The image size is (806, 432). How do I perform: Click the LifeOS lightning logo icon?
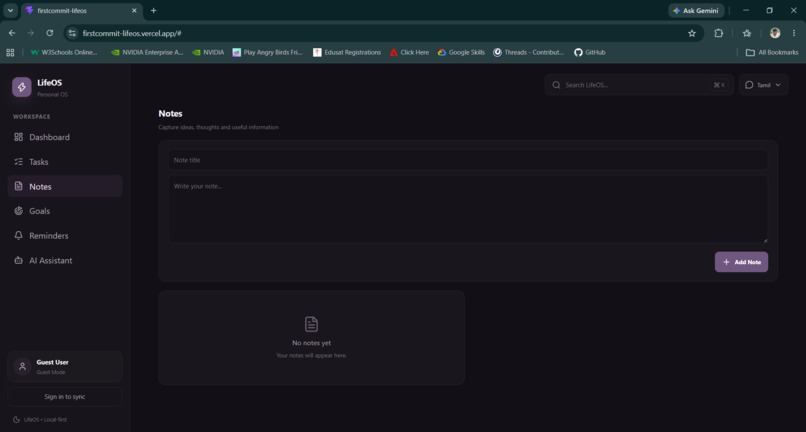point(22,87)
